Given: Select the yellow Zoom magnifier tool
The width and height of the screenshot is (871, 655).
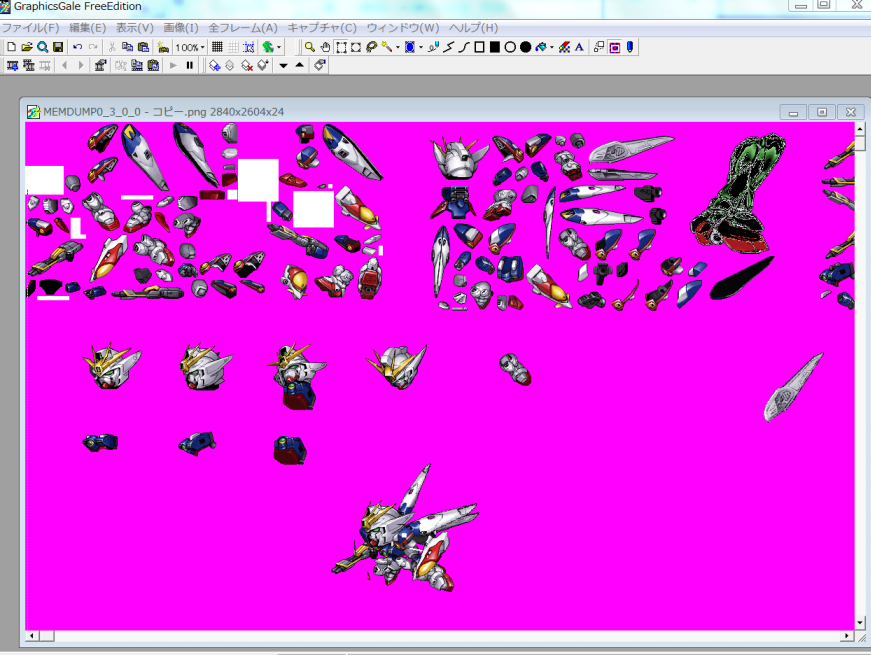Looking at the screenshot, I should pyautogui.click(x=310, y=47).
